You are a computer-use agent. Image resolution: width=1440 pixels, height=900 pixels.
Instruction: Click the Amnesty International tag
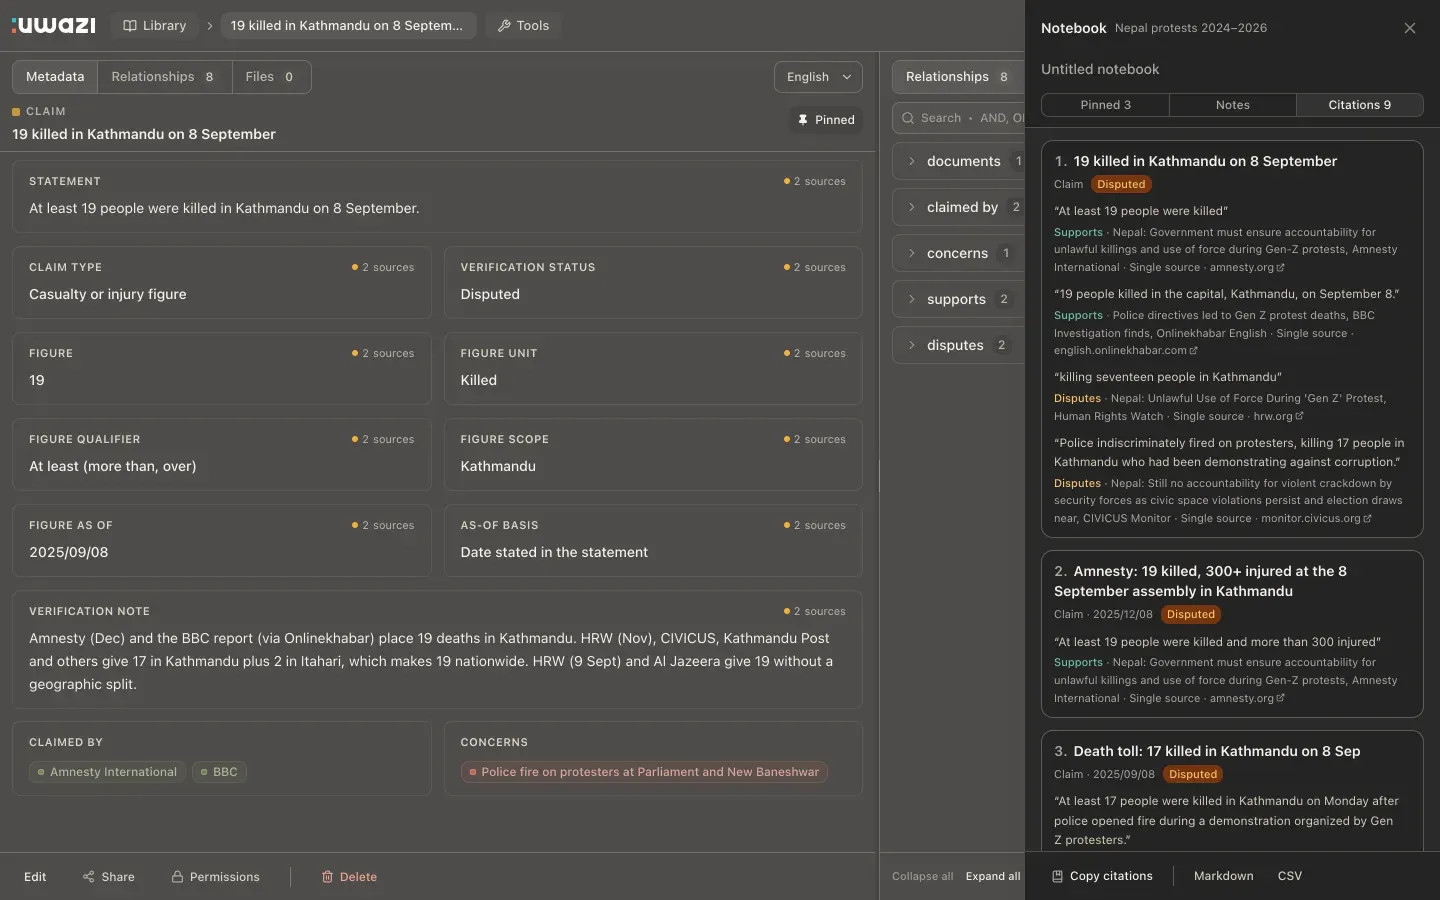[x=107, y=772]
